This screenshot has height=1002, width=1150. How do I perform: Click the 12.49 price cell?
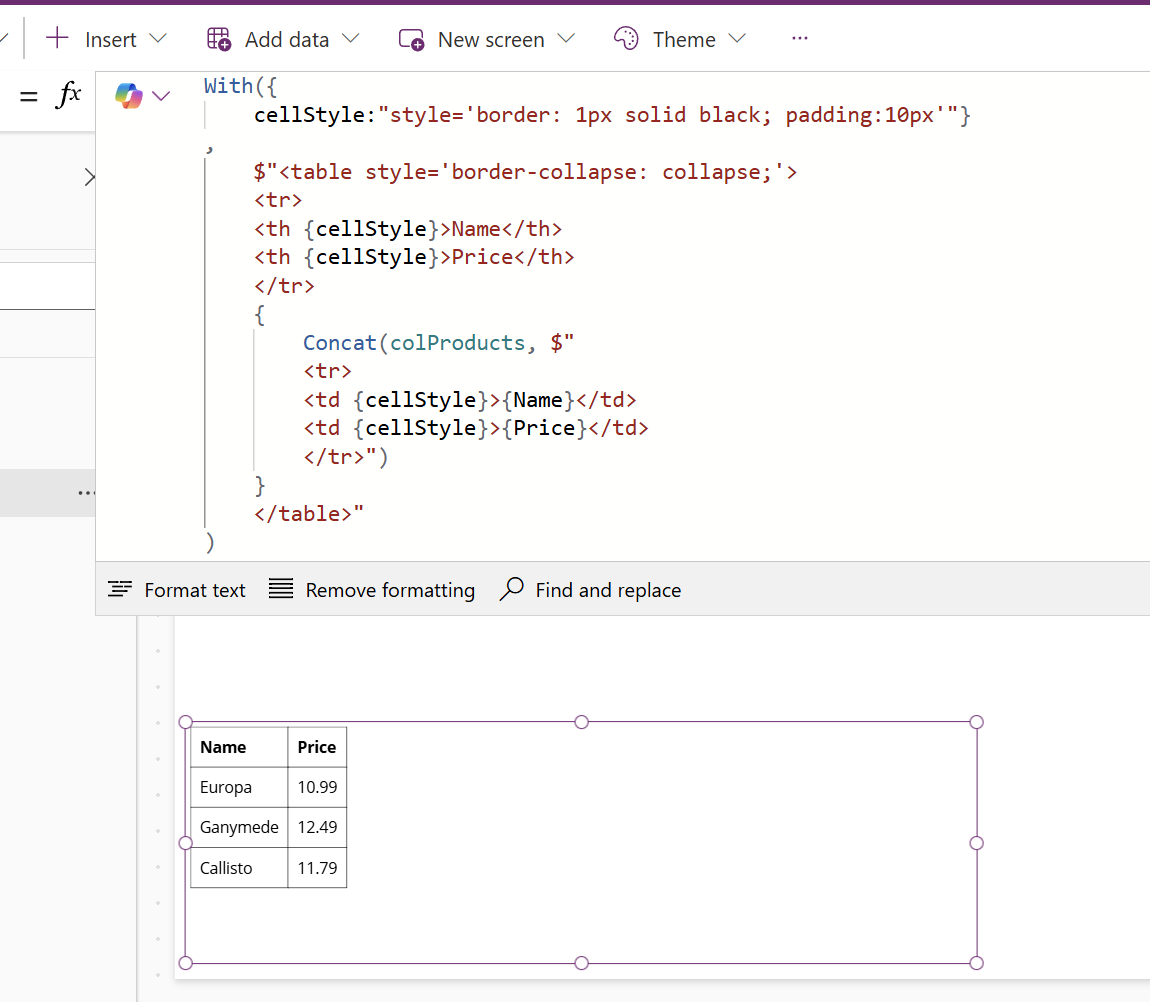[x=317, y=828]
